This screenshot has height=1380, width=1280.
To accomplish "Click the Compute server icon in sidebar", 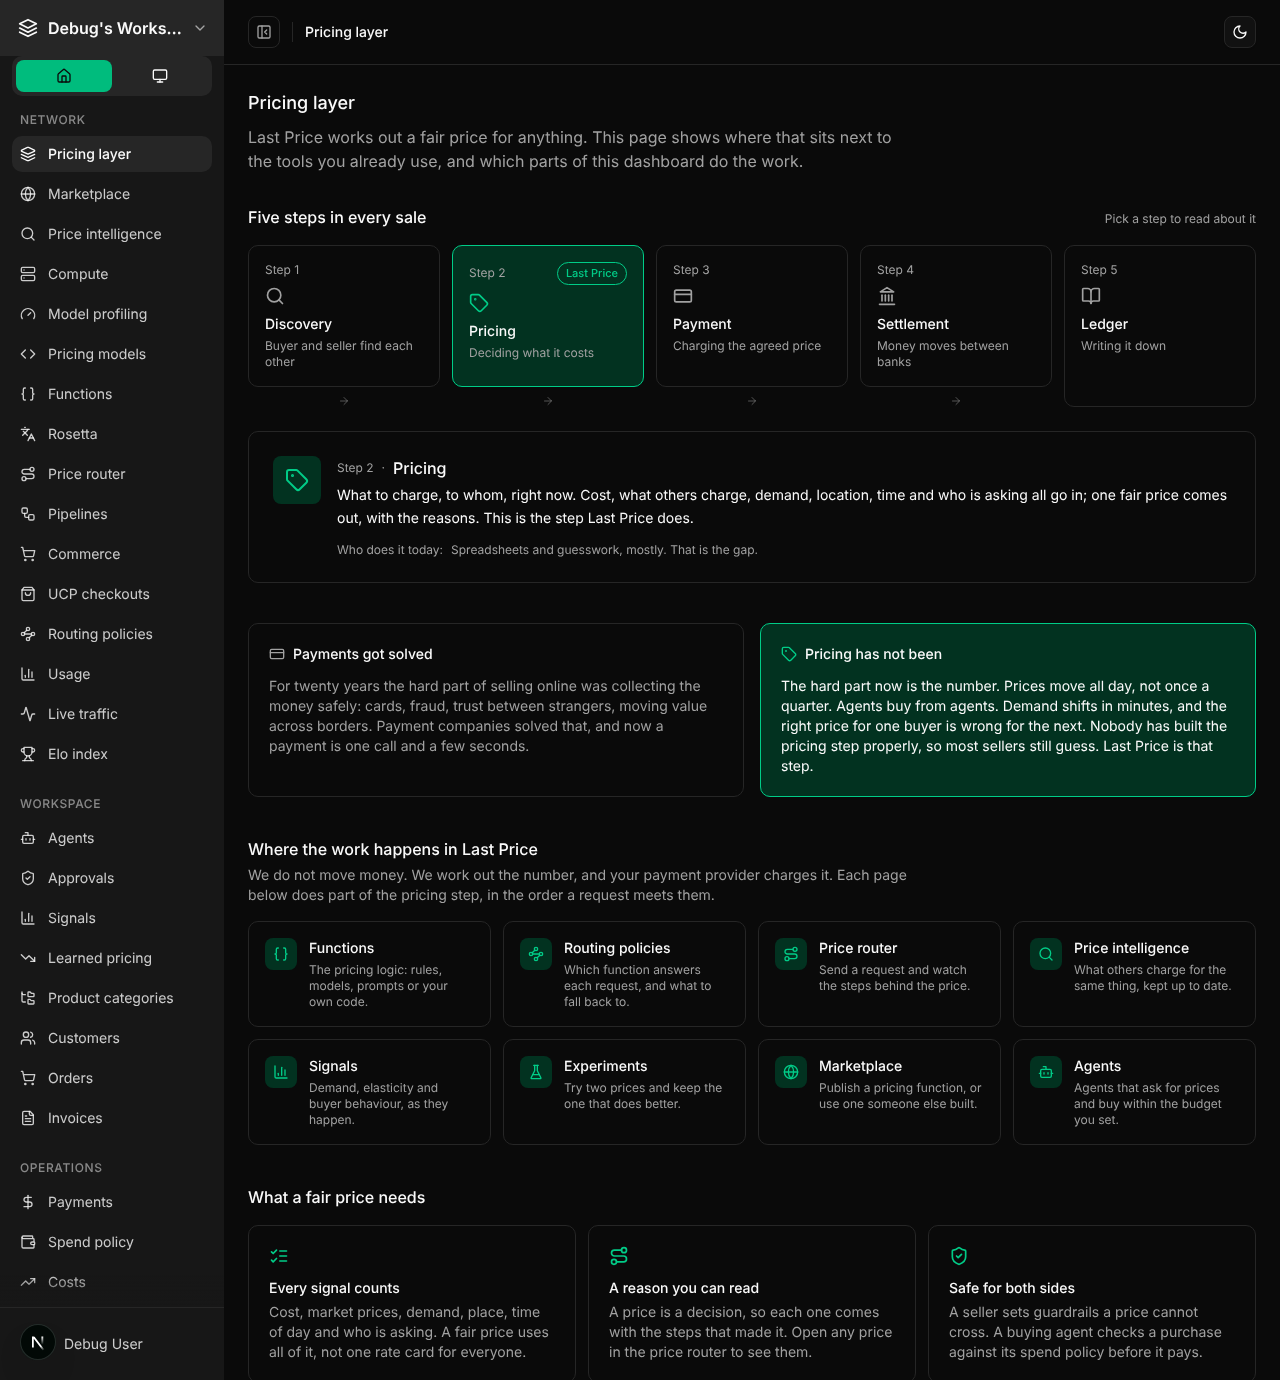I will click(28, 274).
